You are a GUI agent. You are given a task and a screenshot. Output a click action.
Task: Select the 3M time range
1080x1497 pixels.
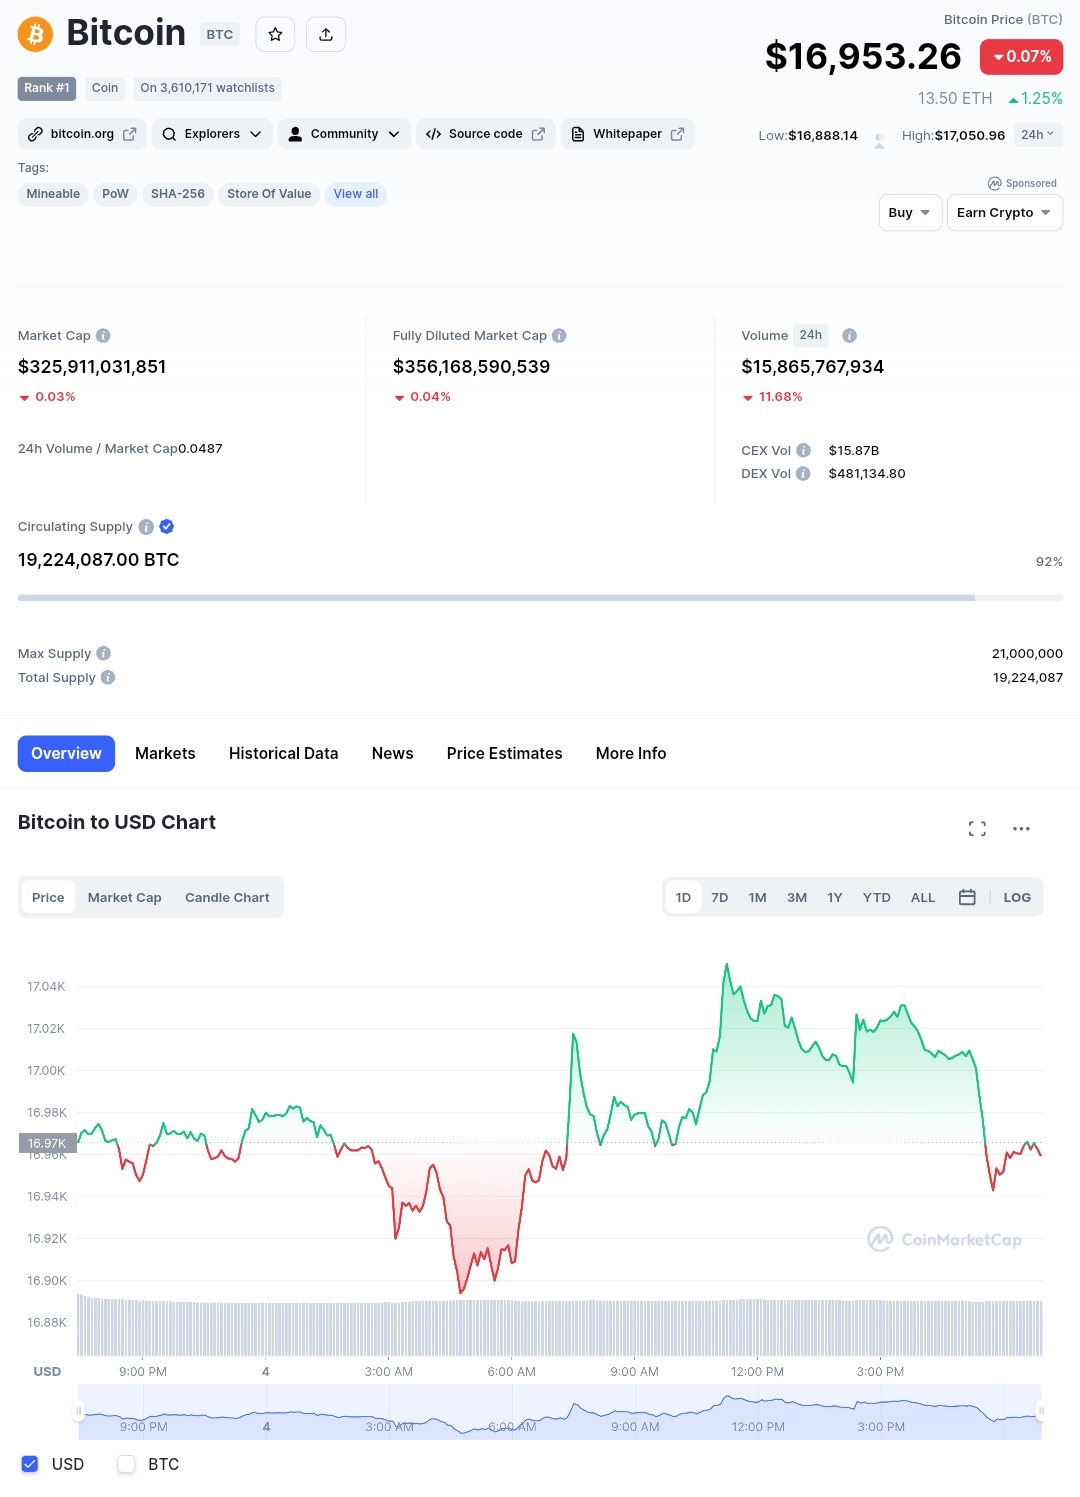pyautogui.click(x=797, y=898)
